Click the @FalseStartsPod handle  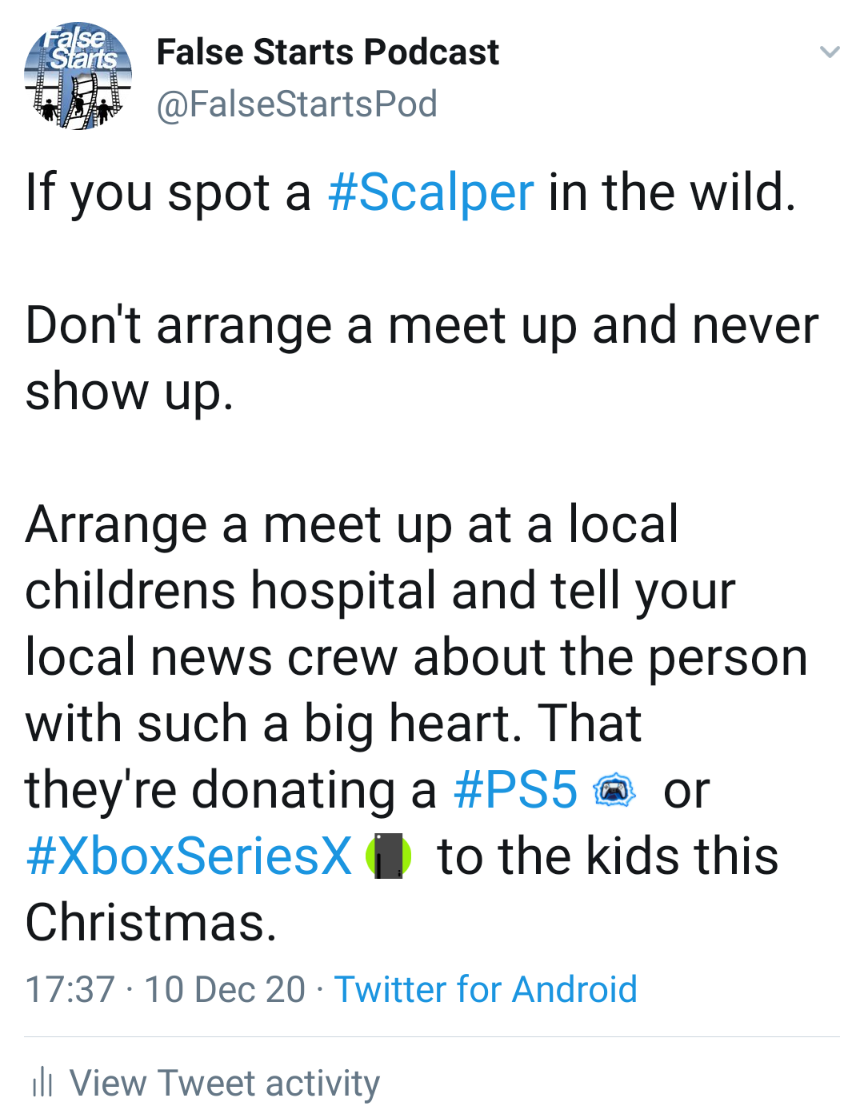pyautogui.click(x=297, y=103)
